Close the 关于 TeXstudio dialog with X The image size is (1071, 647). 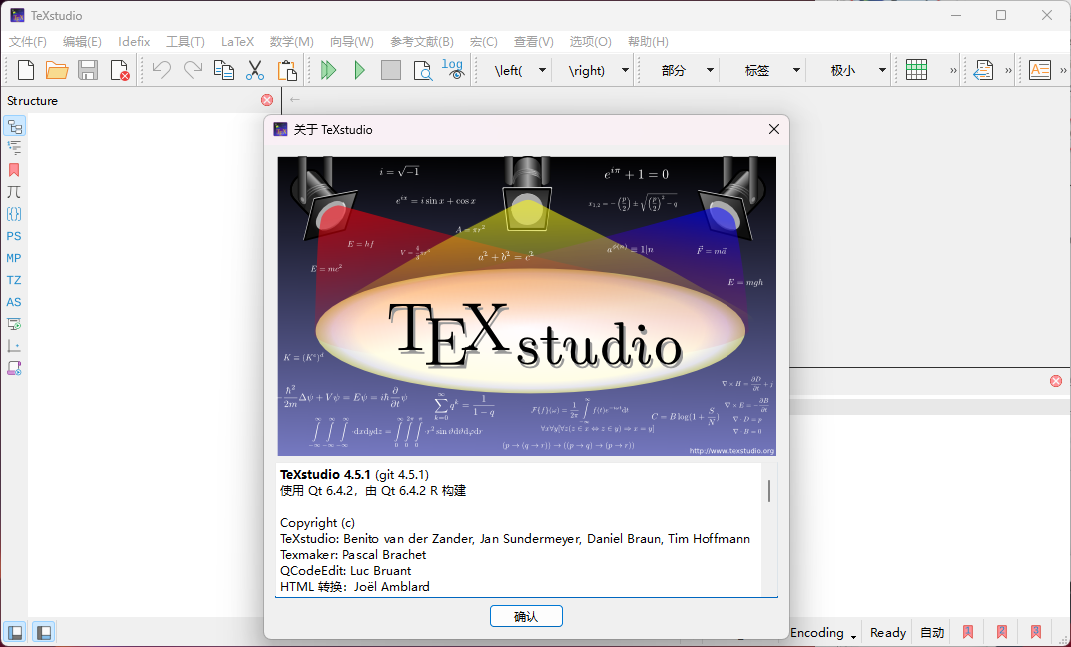click(x=773, y=129)
